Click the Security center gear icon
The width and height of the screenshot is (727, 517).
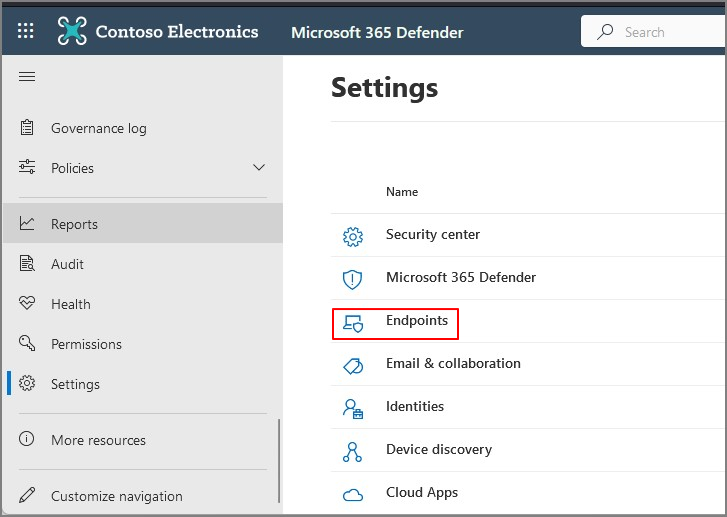pos(353,237)
